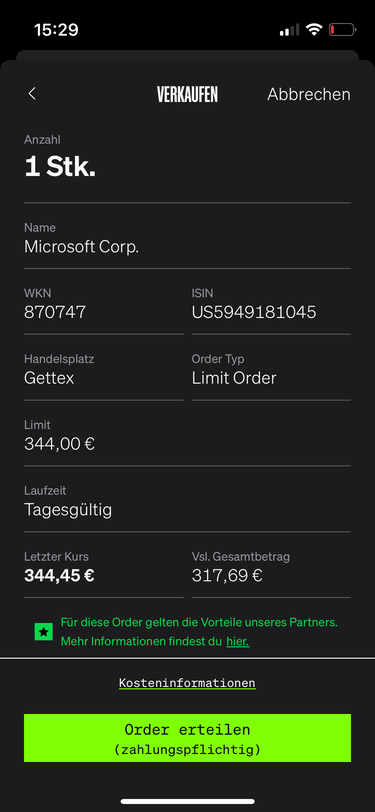Open the 'hier' partner info link
The width and height of the screenshot is (375, 812).
pos(238,642)
